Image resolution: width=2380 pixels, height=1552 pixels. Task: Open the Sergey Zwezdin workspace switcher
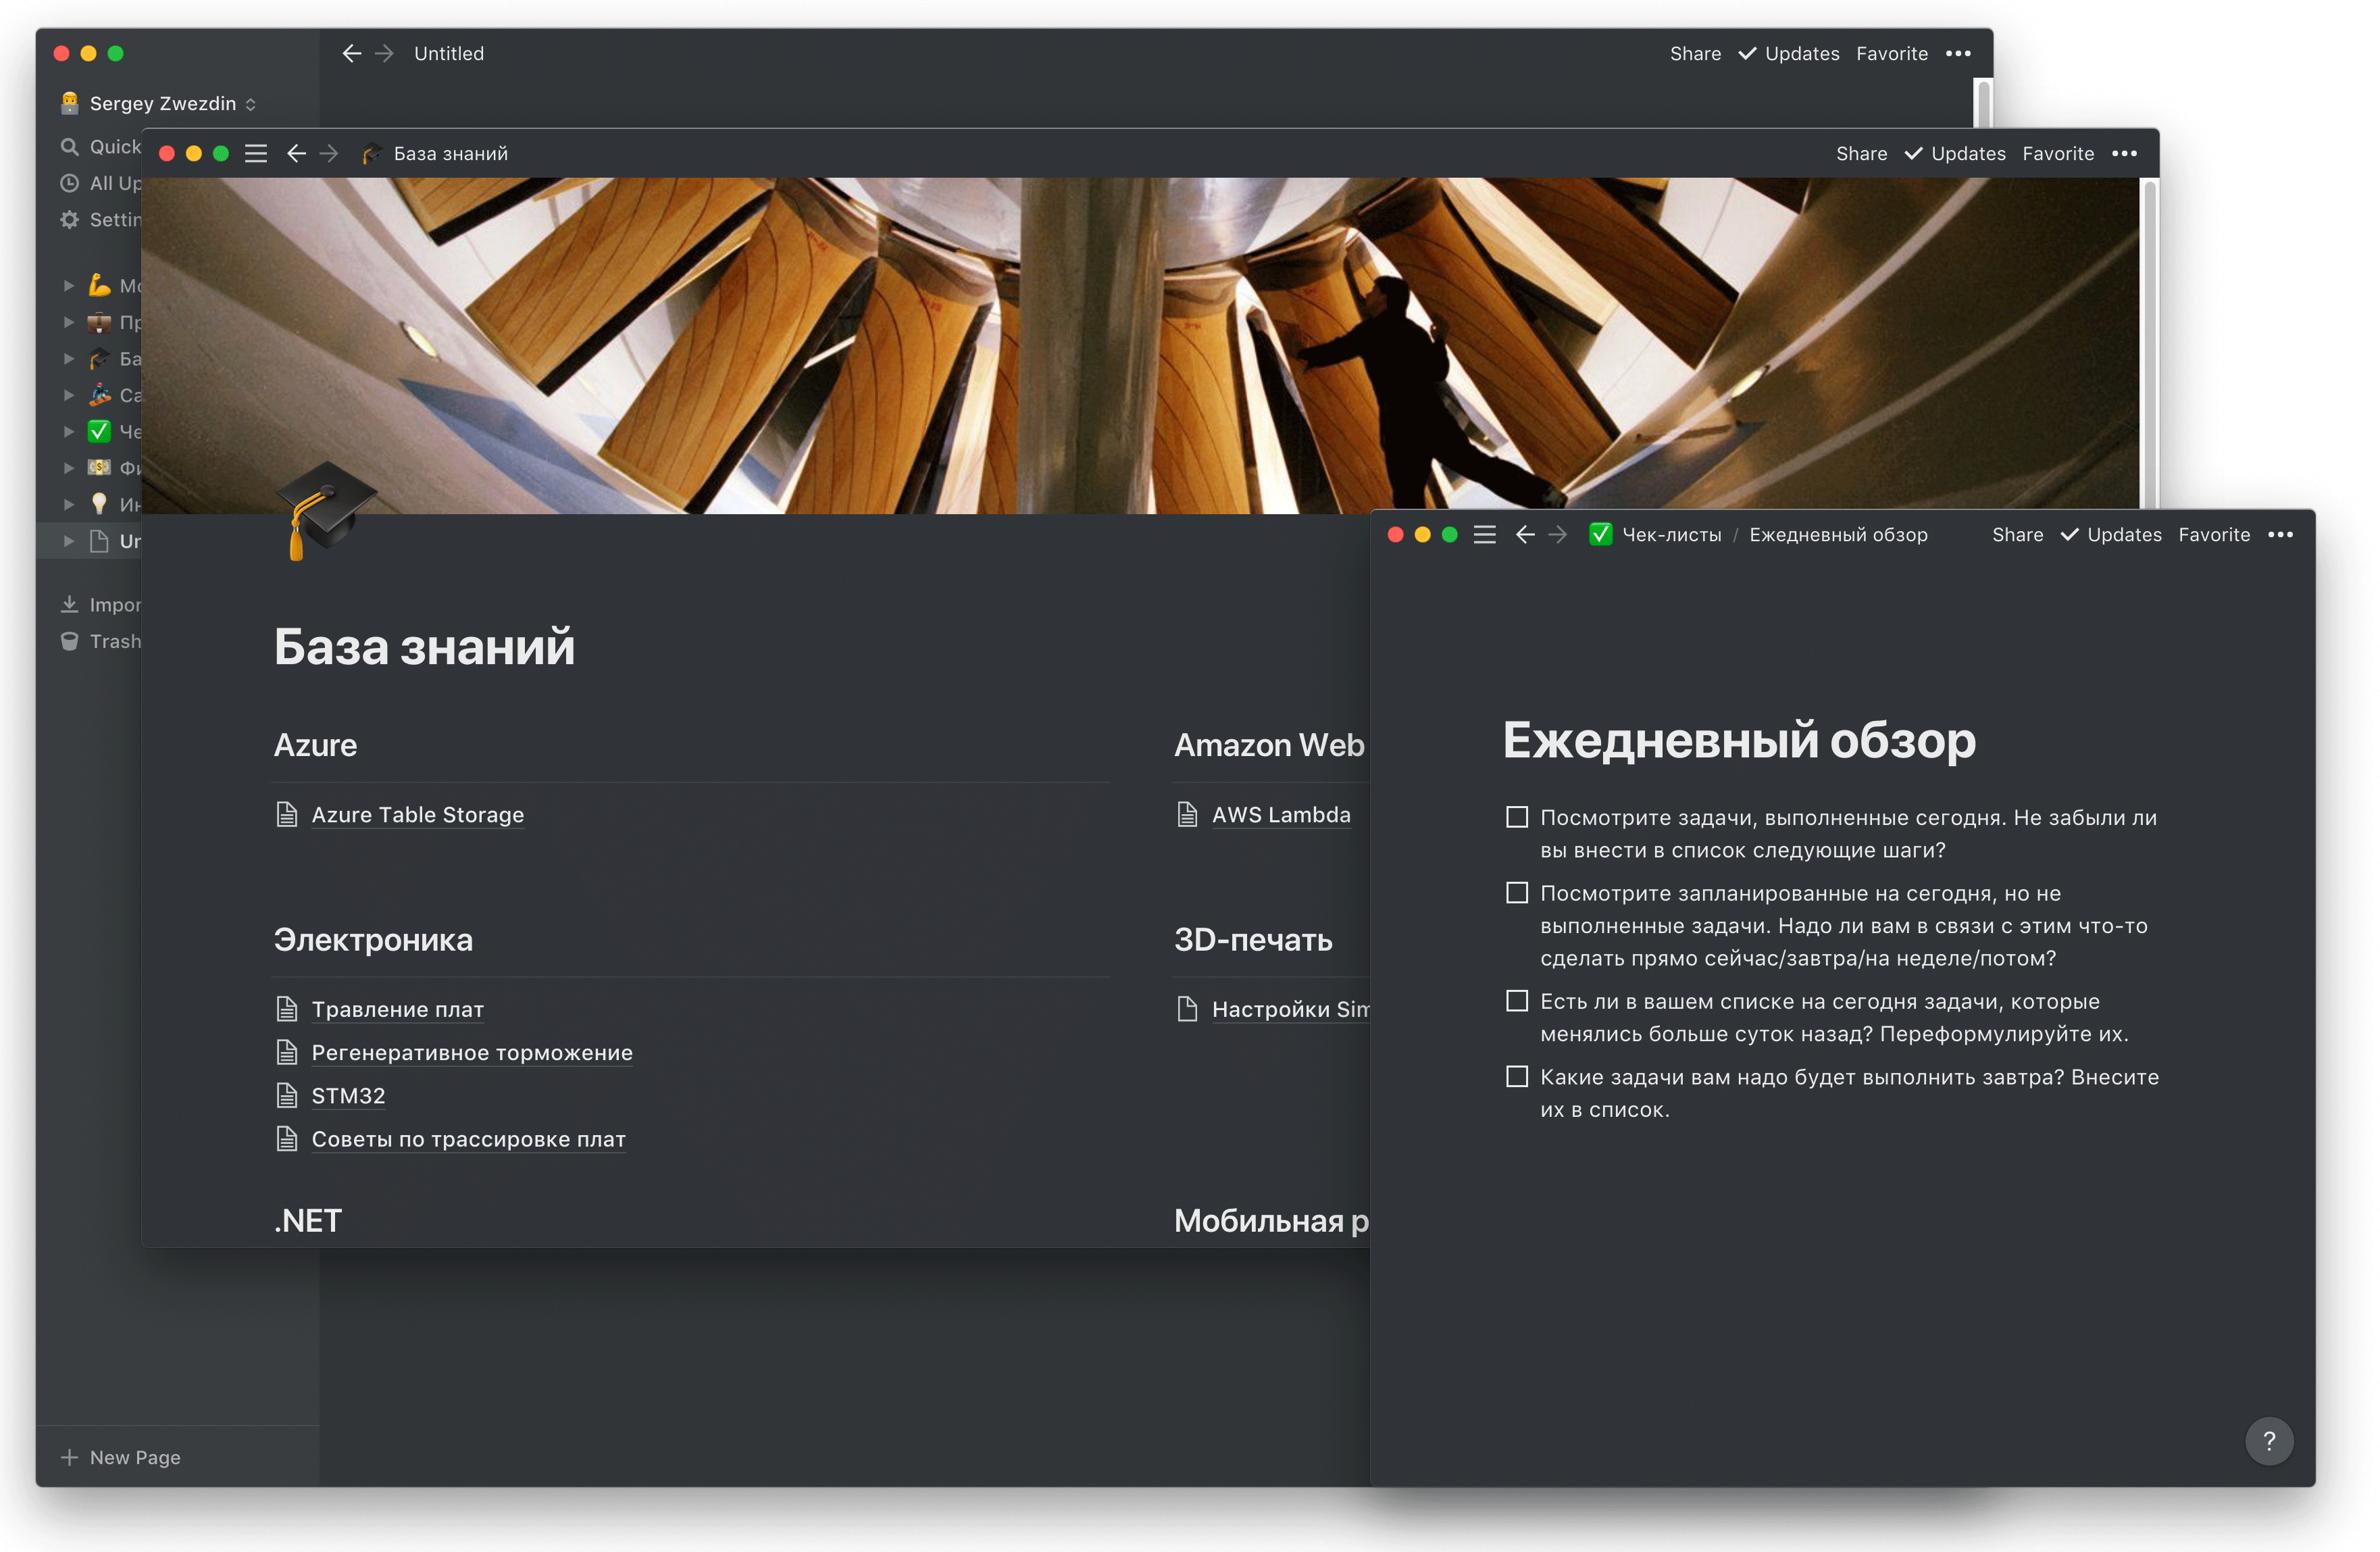pos(165,104)
